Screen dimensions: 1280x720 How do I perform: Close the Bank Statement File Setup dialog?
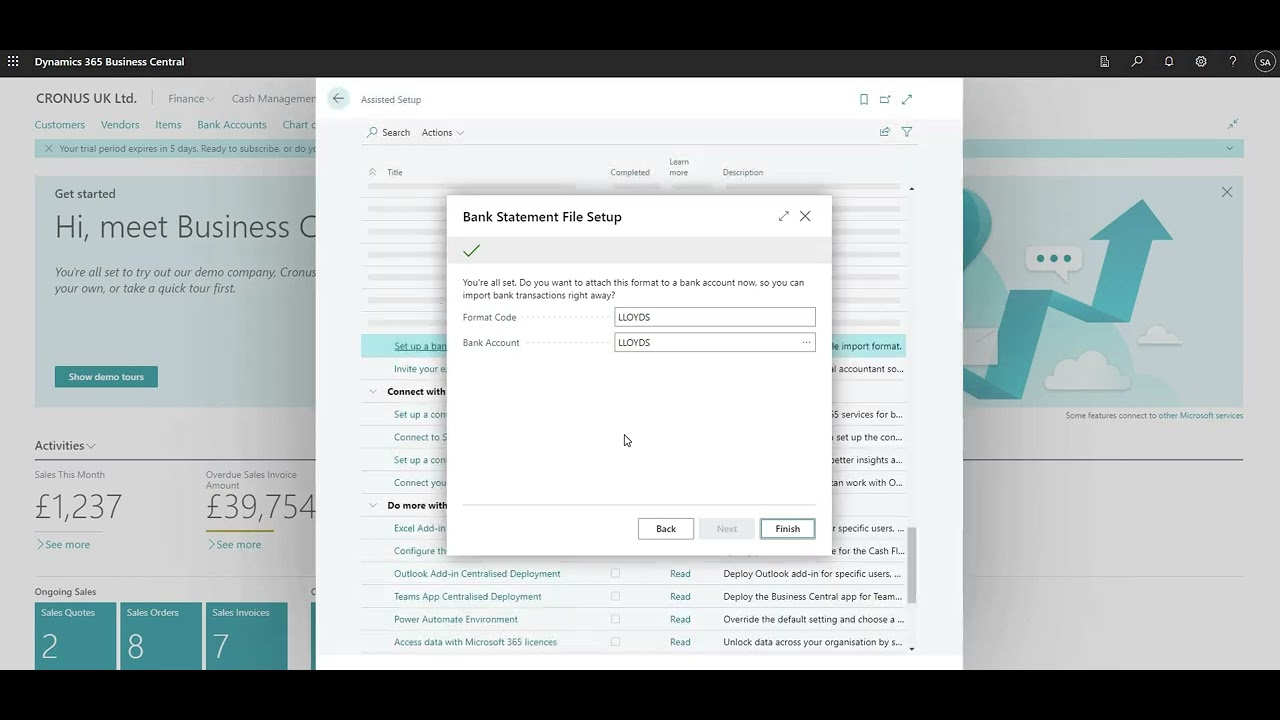click(x=805, y=216)
